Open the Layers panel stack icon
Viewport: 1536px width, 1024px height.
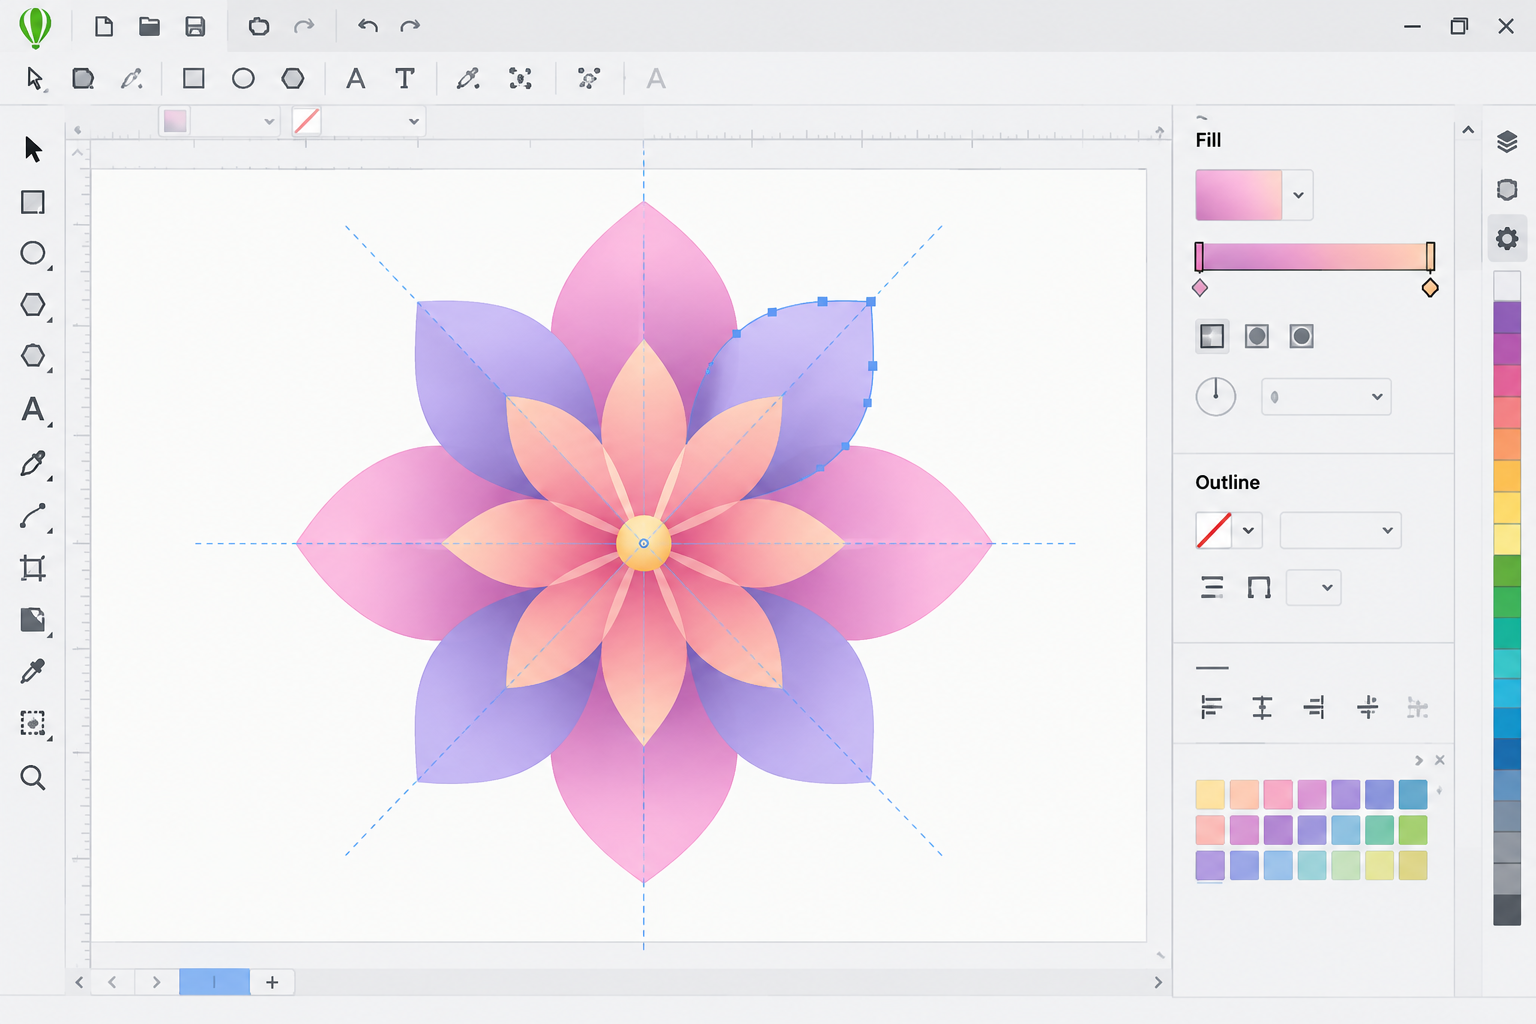1507,141
